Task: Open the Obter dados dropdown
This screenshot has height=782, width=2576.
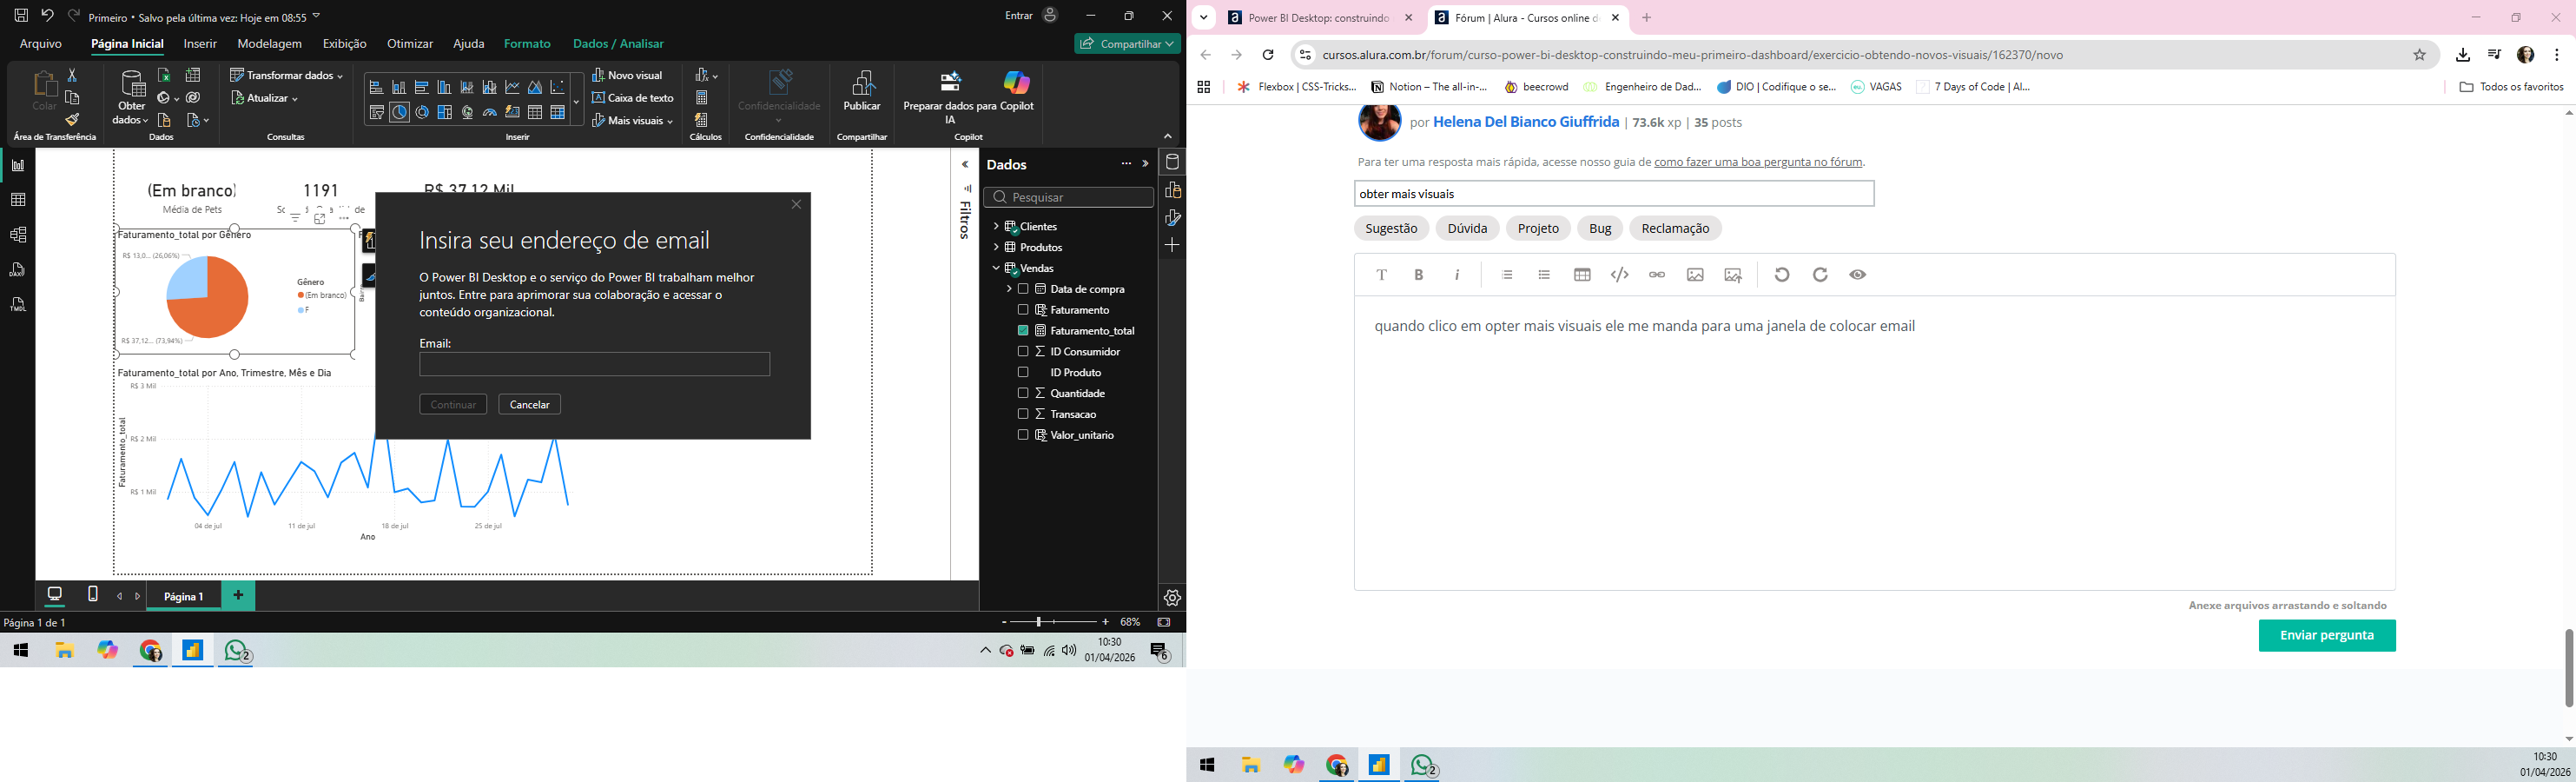Action: pos(131,97)
